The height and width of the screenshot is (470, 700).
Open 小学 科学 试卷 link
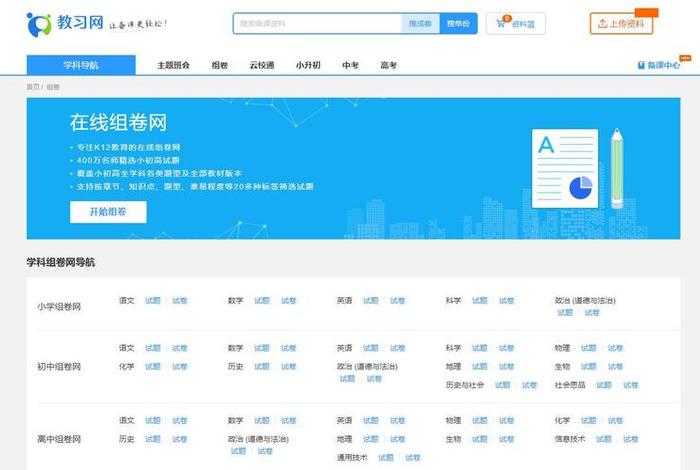click(x=506, y=300)
